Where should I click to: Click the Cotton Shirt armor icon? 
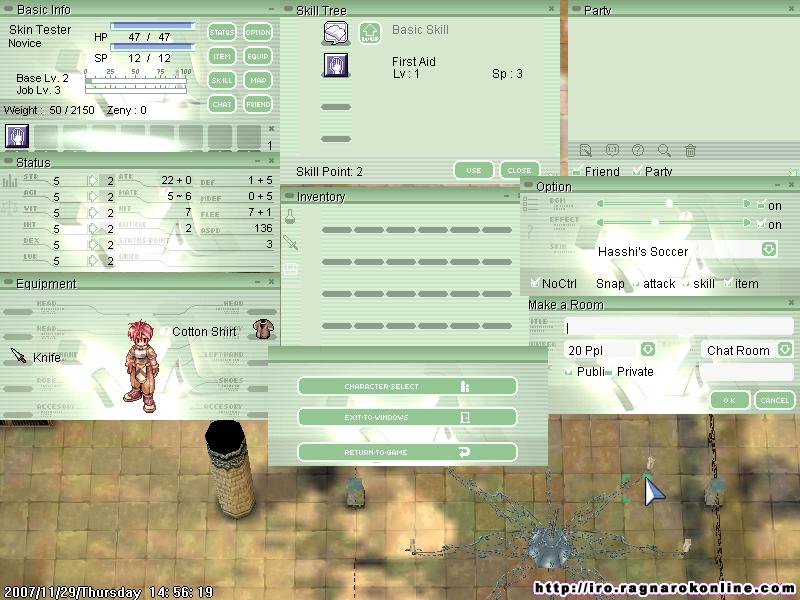point(263,330)
